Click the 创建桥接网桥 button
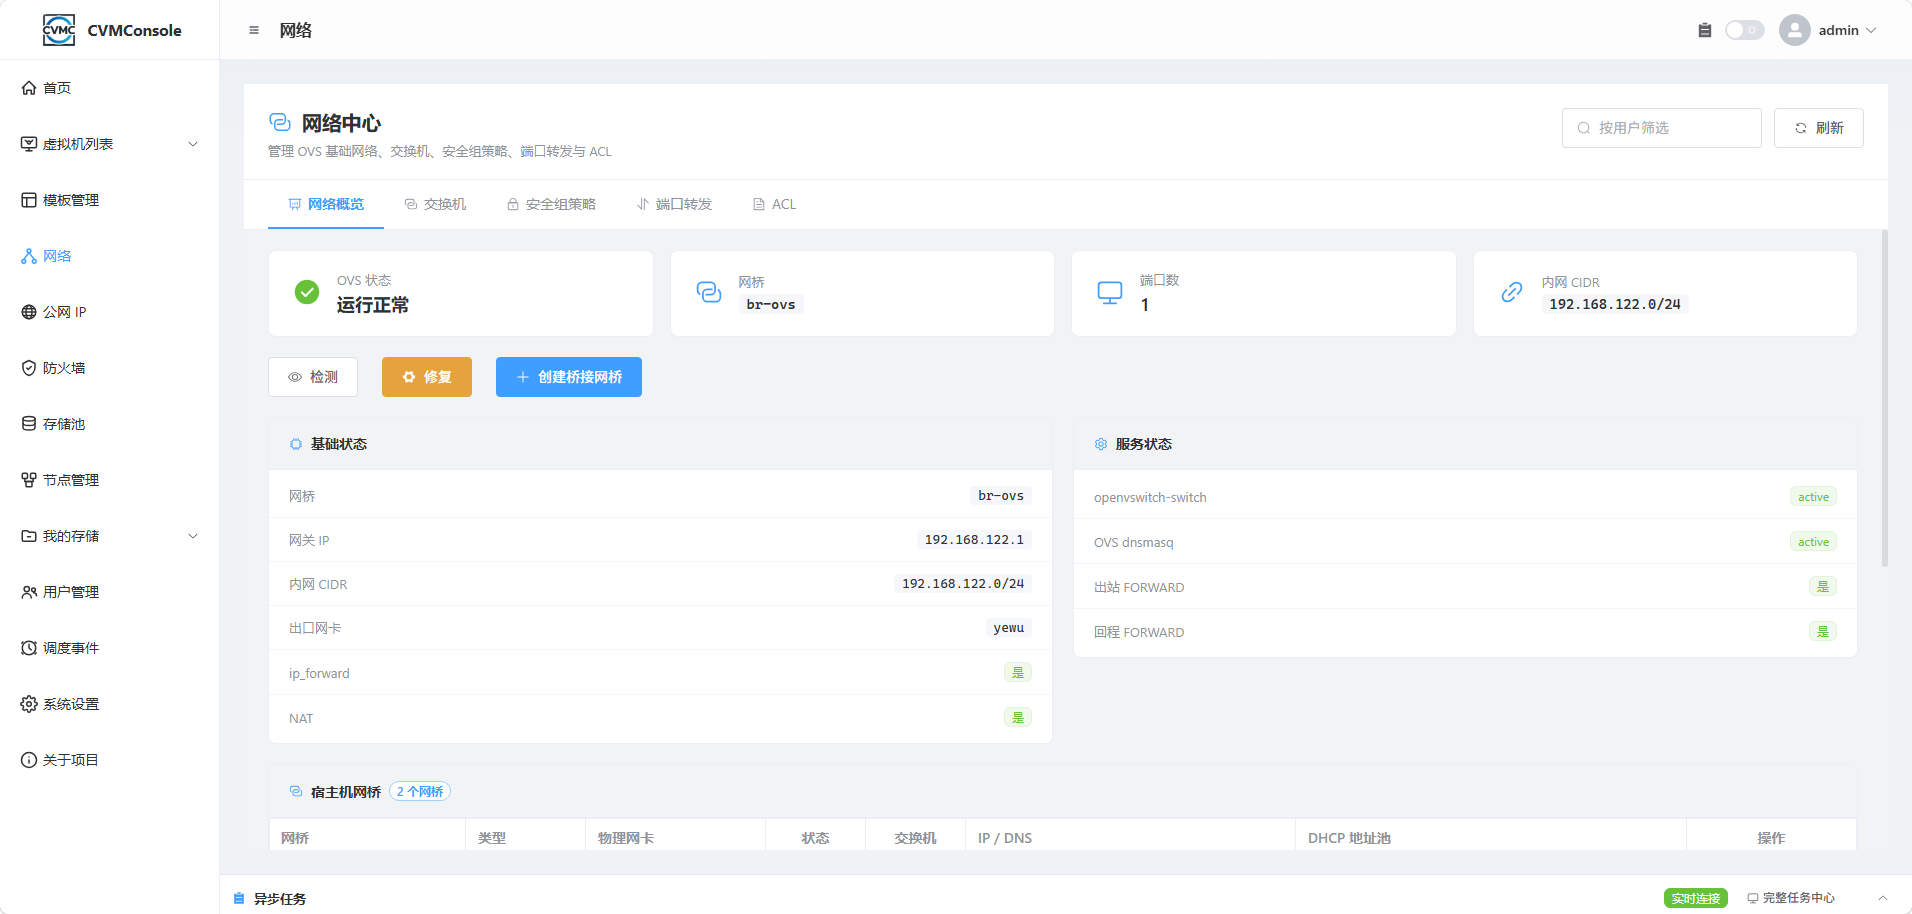The image size is (1912, 914). [x=569, y=377]
